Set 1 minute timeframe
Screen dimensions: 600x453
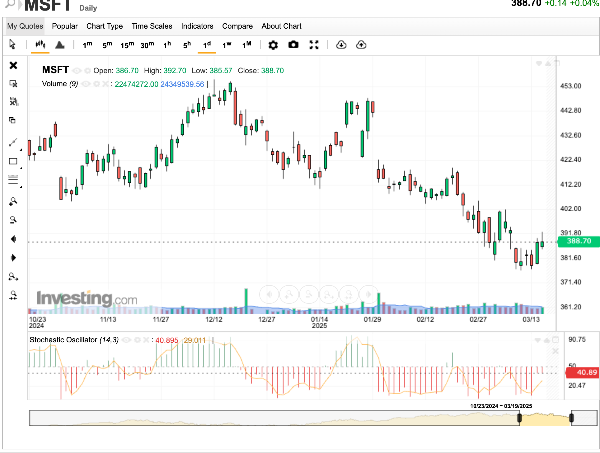point(87,45)
